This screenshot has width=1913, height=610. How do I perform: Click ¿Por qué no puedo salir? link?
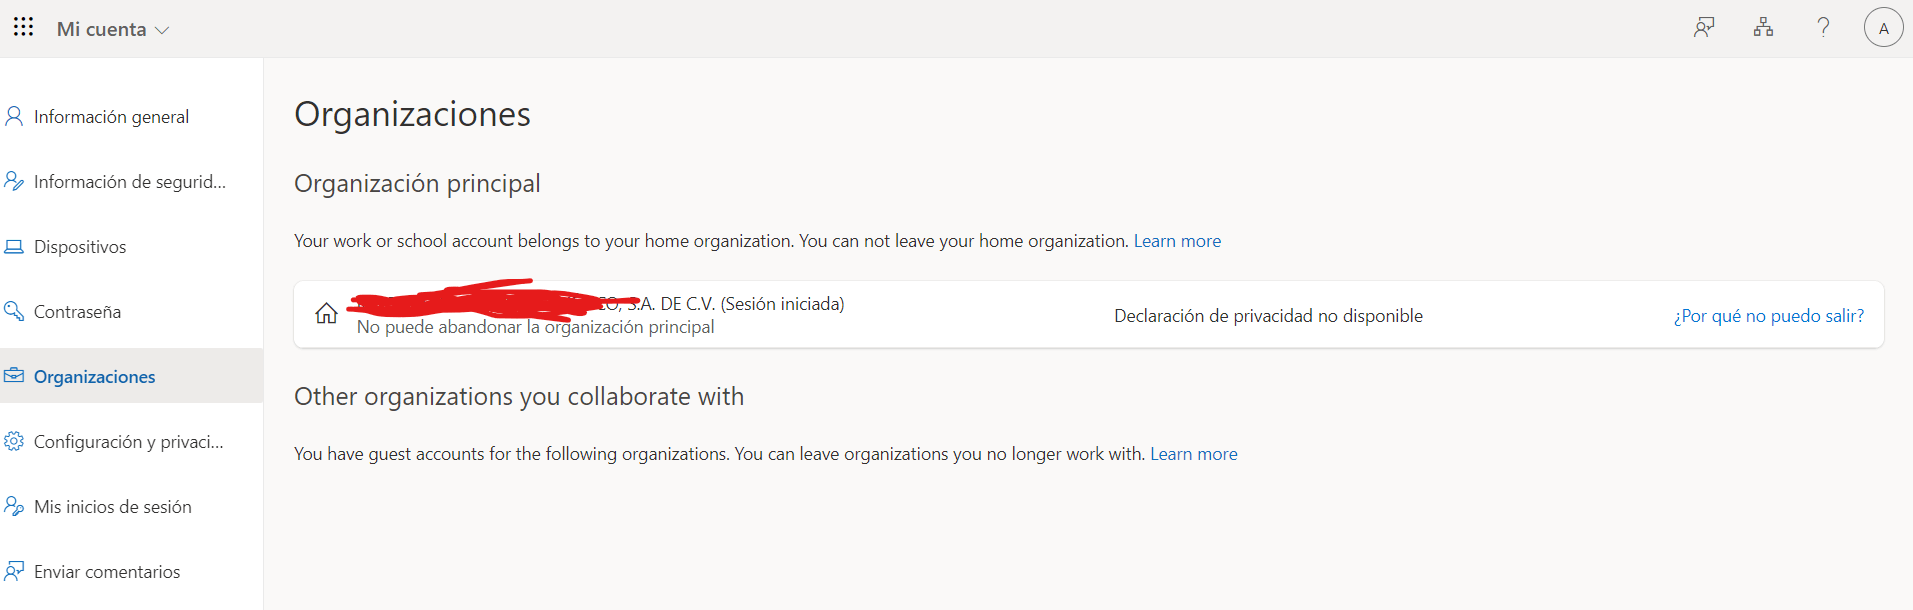pyautogui.click(x=1768, y=316)
